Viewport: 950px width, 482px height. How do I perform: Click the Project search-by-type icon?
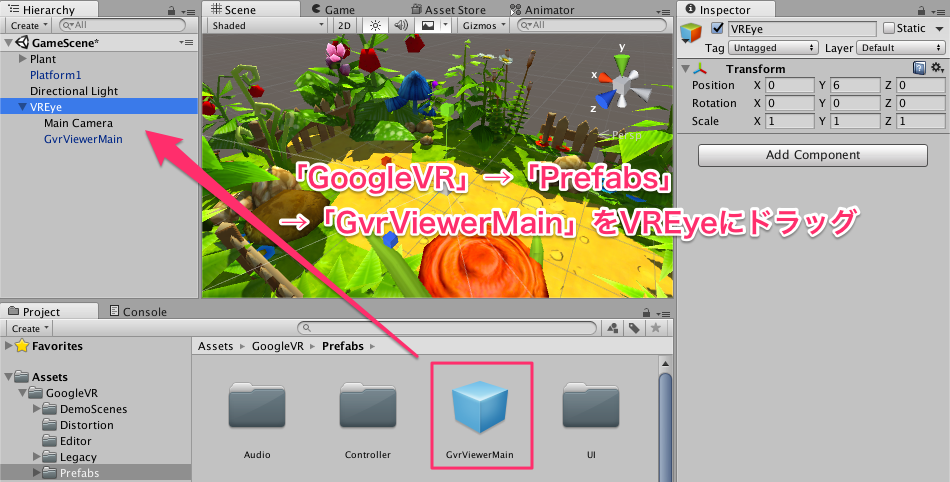pyautogui.click(x=613, y=328)
